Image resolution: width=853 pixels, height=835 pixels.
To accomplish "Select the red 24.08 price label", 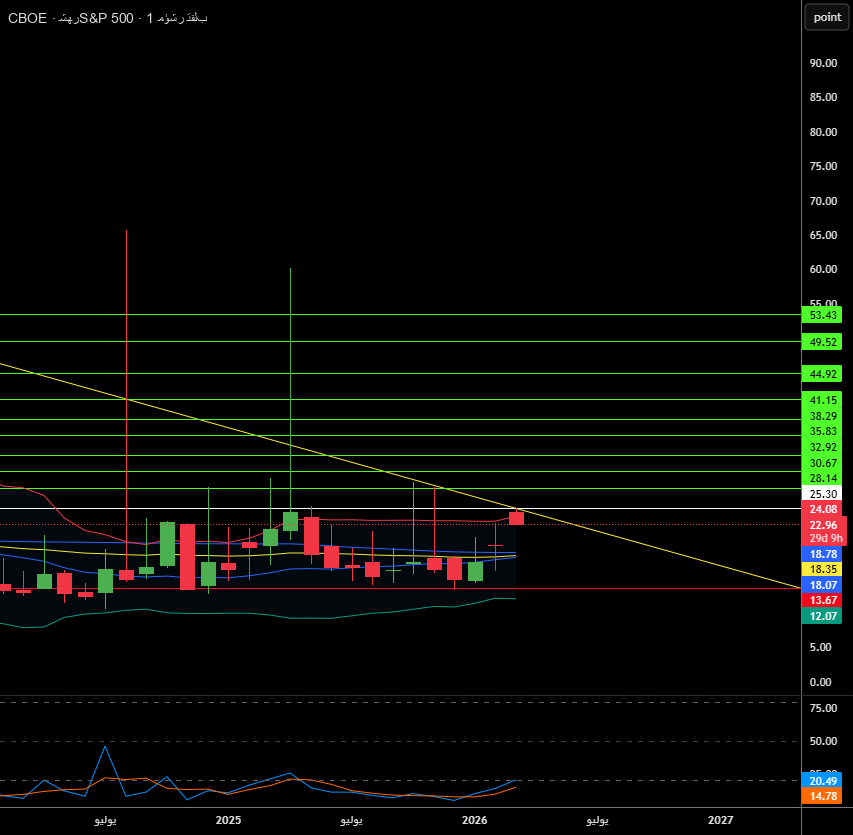I will (823, 509).
